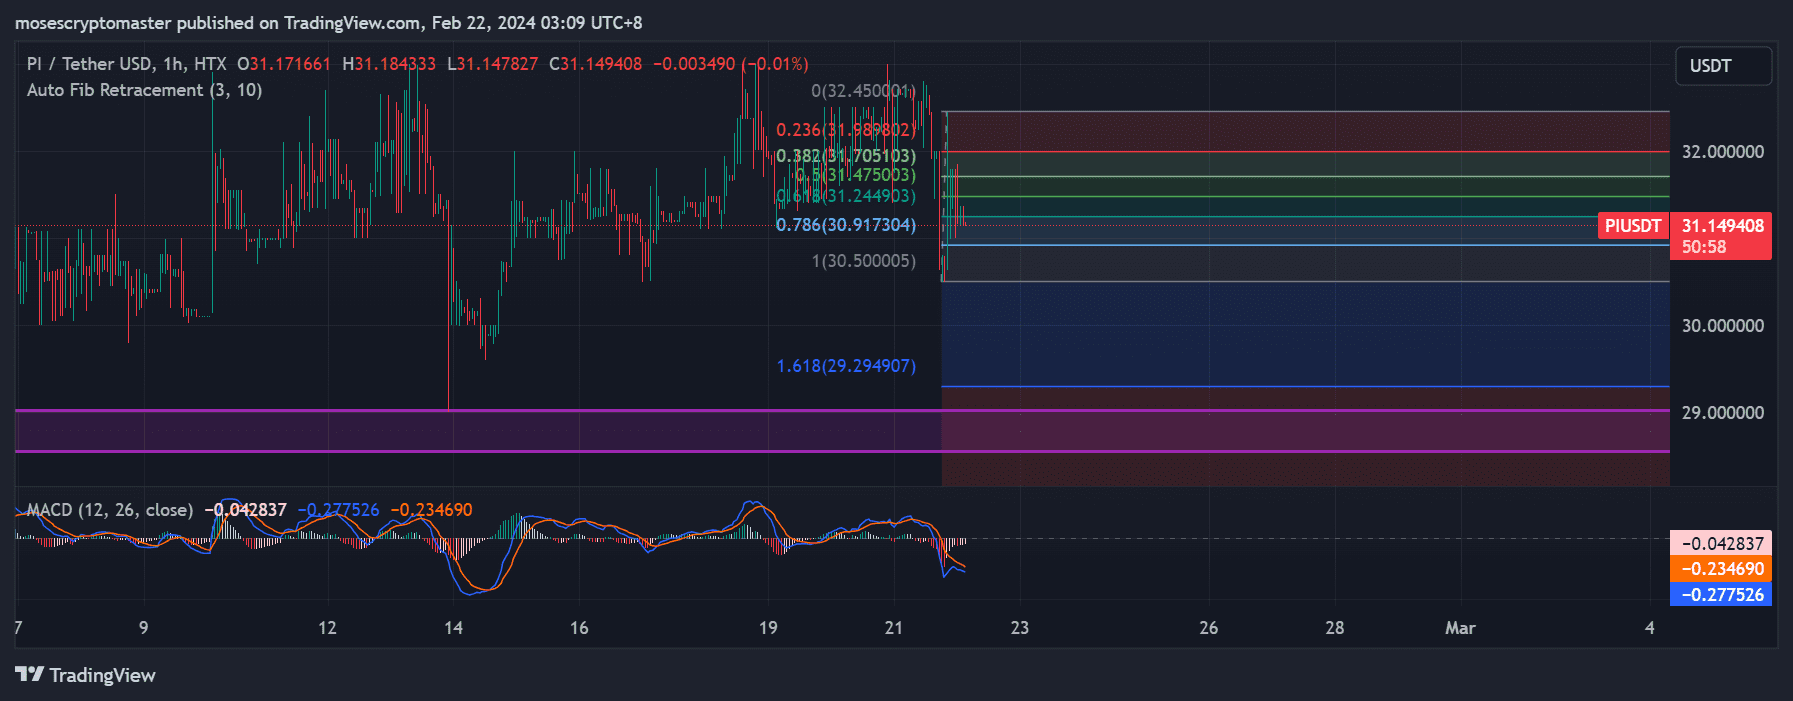Click the 29.000000 price axis label
This screenshot has height=701, width=1793.
coord(1722,413)
